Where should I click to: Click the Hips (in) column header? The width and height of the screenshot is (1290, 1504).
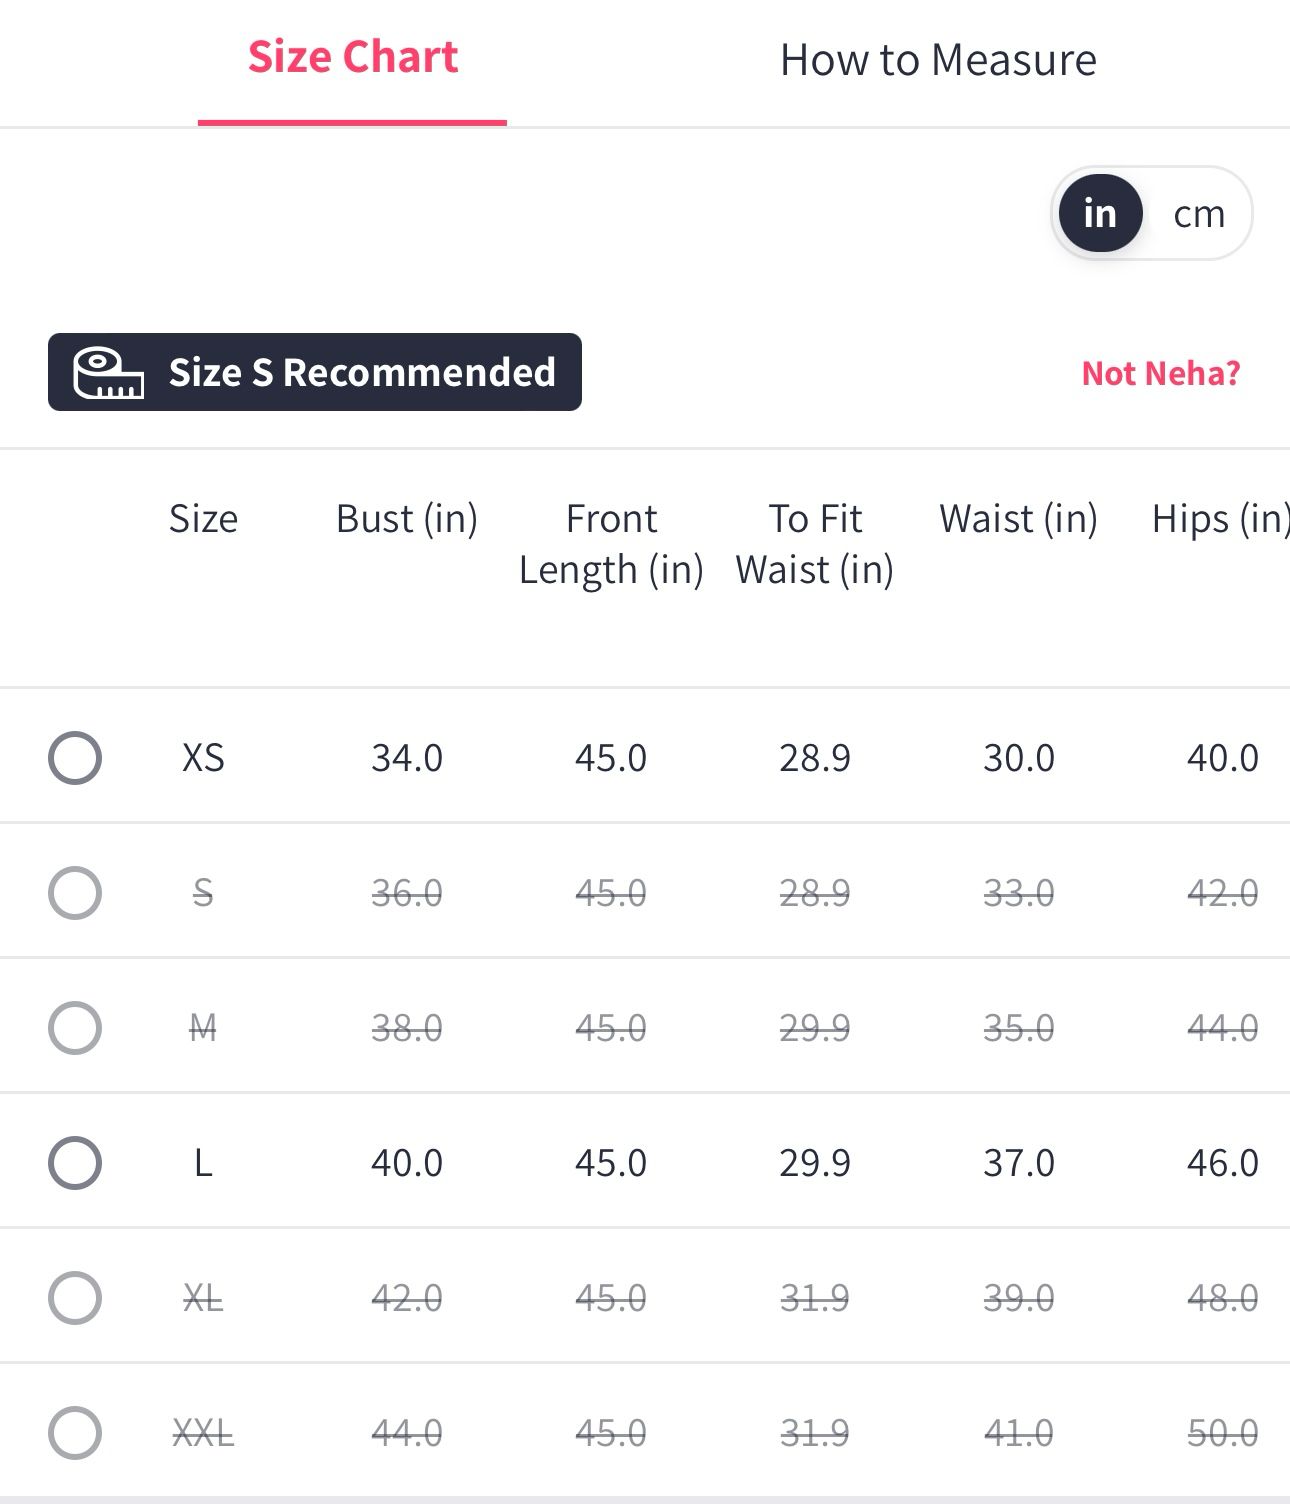[1219, 519]
